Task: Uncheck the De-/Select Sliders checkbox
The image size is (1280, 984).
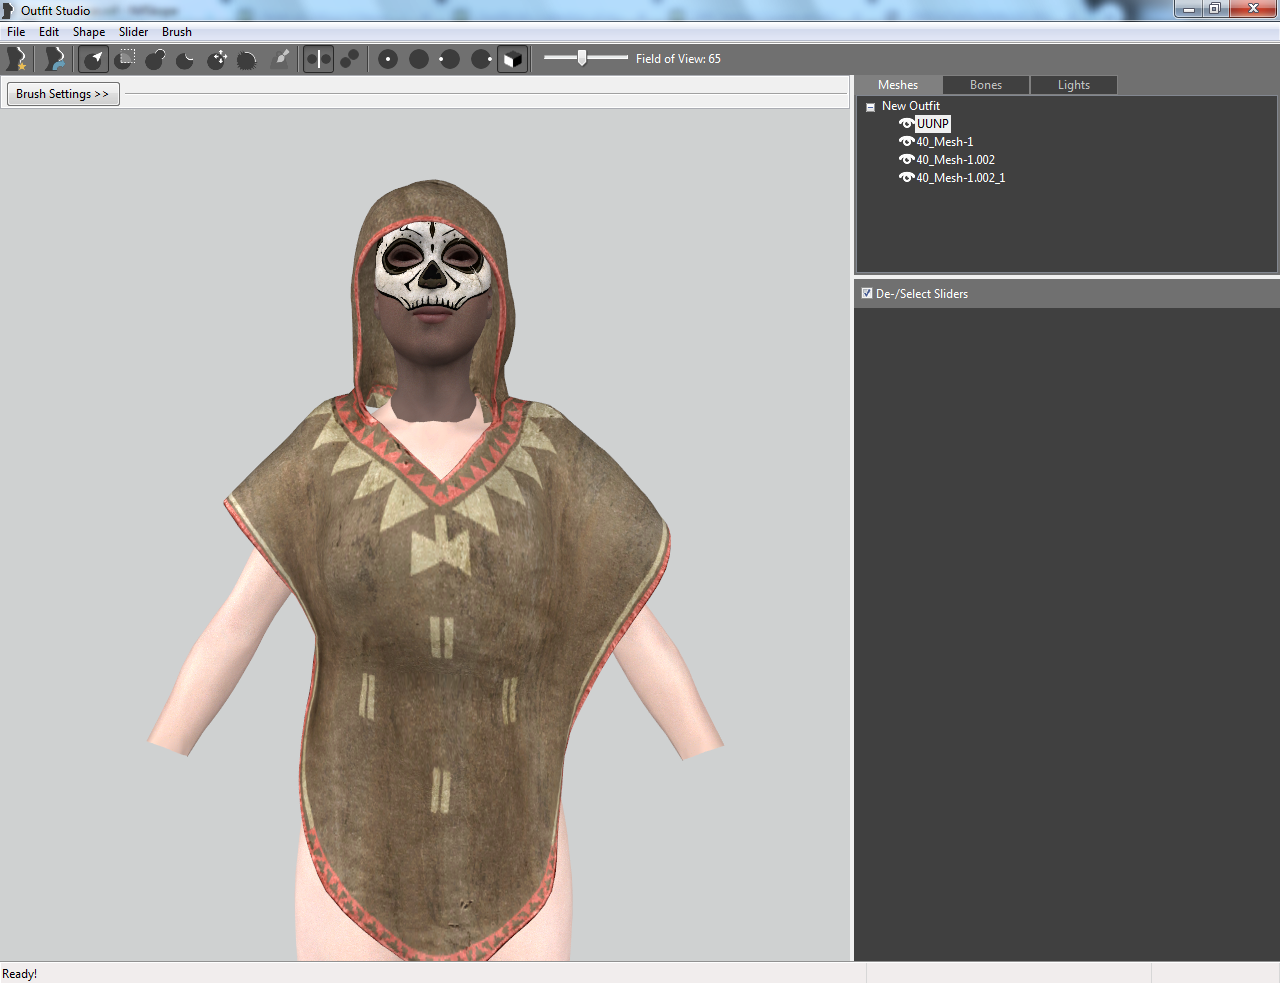Action: click(867, 293)
